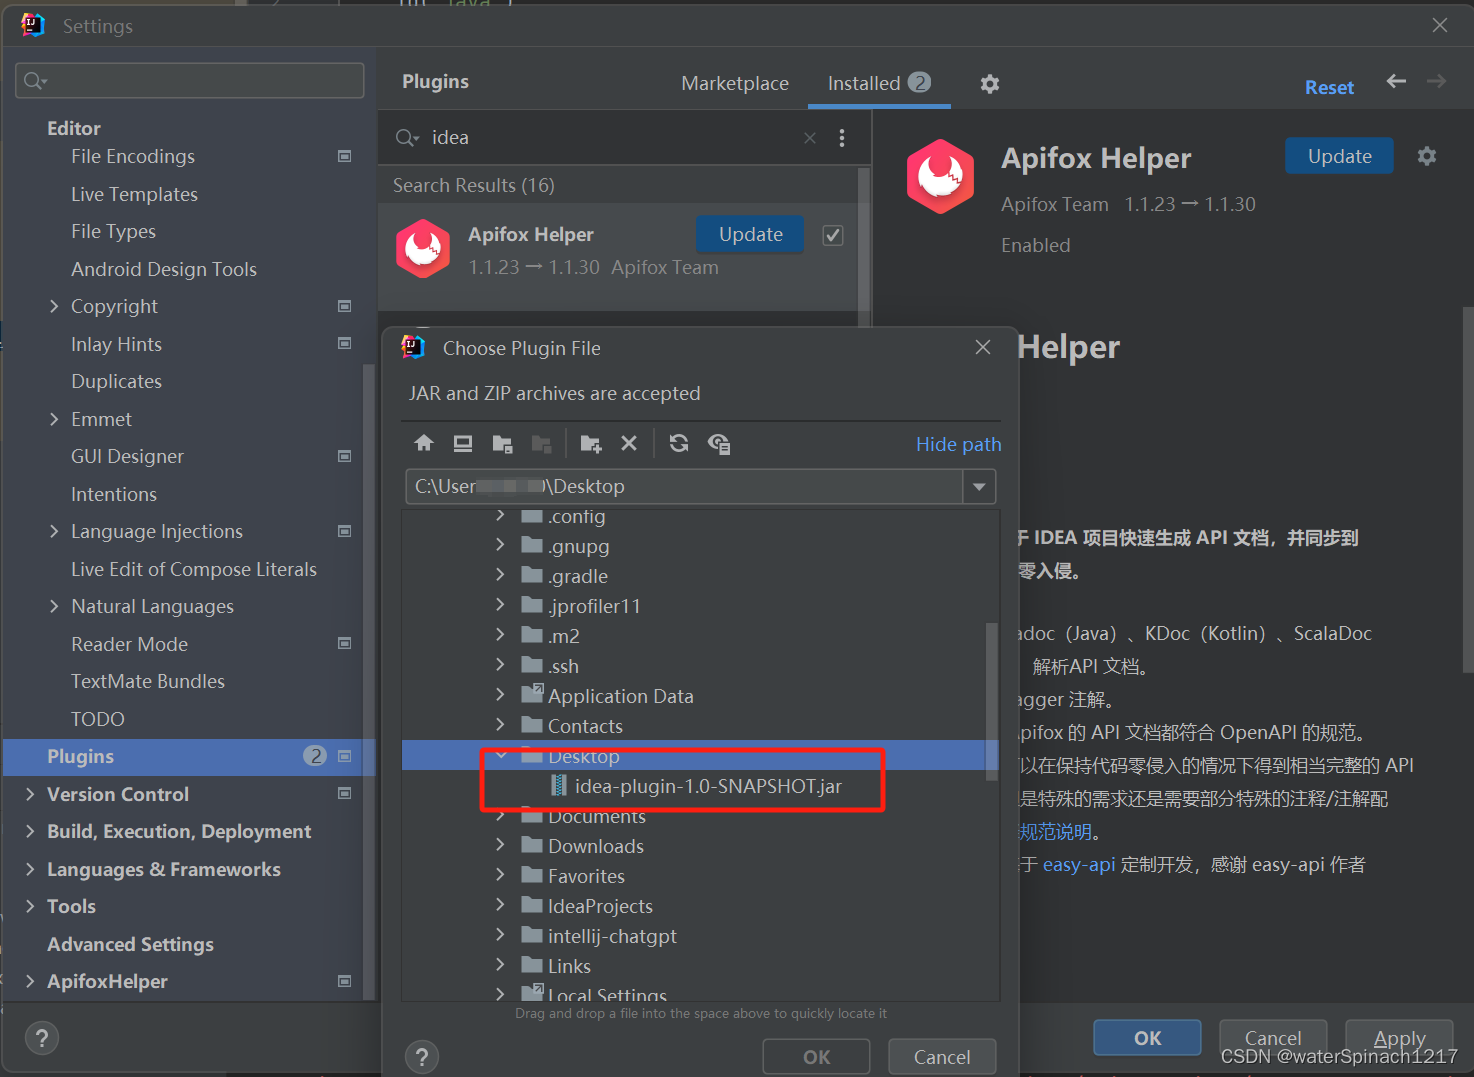Click the back navigation arrow
1474x1077 pixels.
[x=1396, y=81]
